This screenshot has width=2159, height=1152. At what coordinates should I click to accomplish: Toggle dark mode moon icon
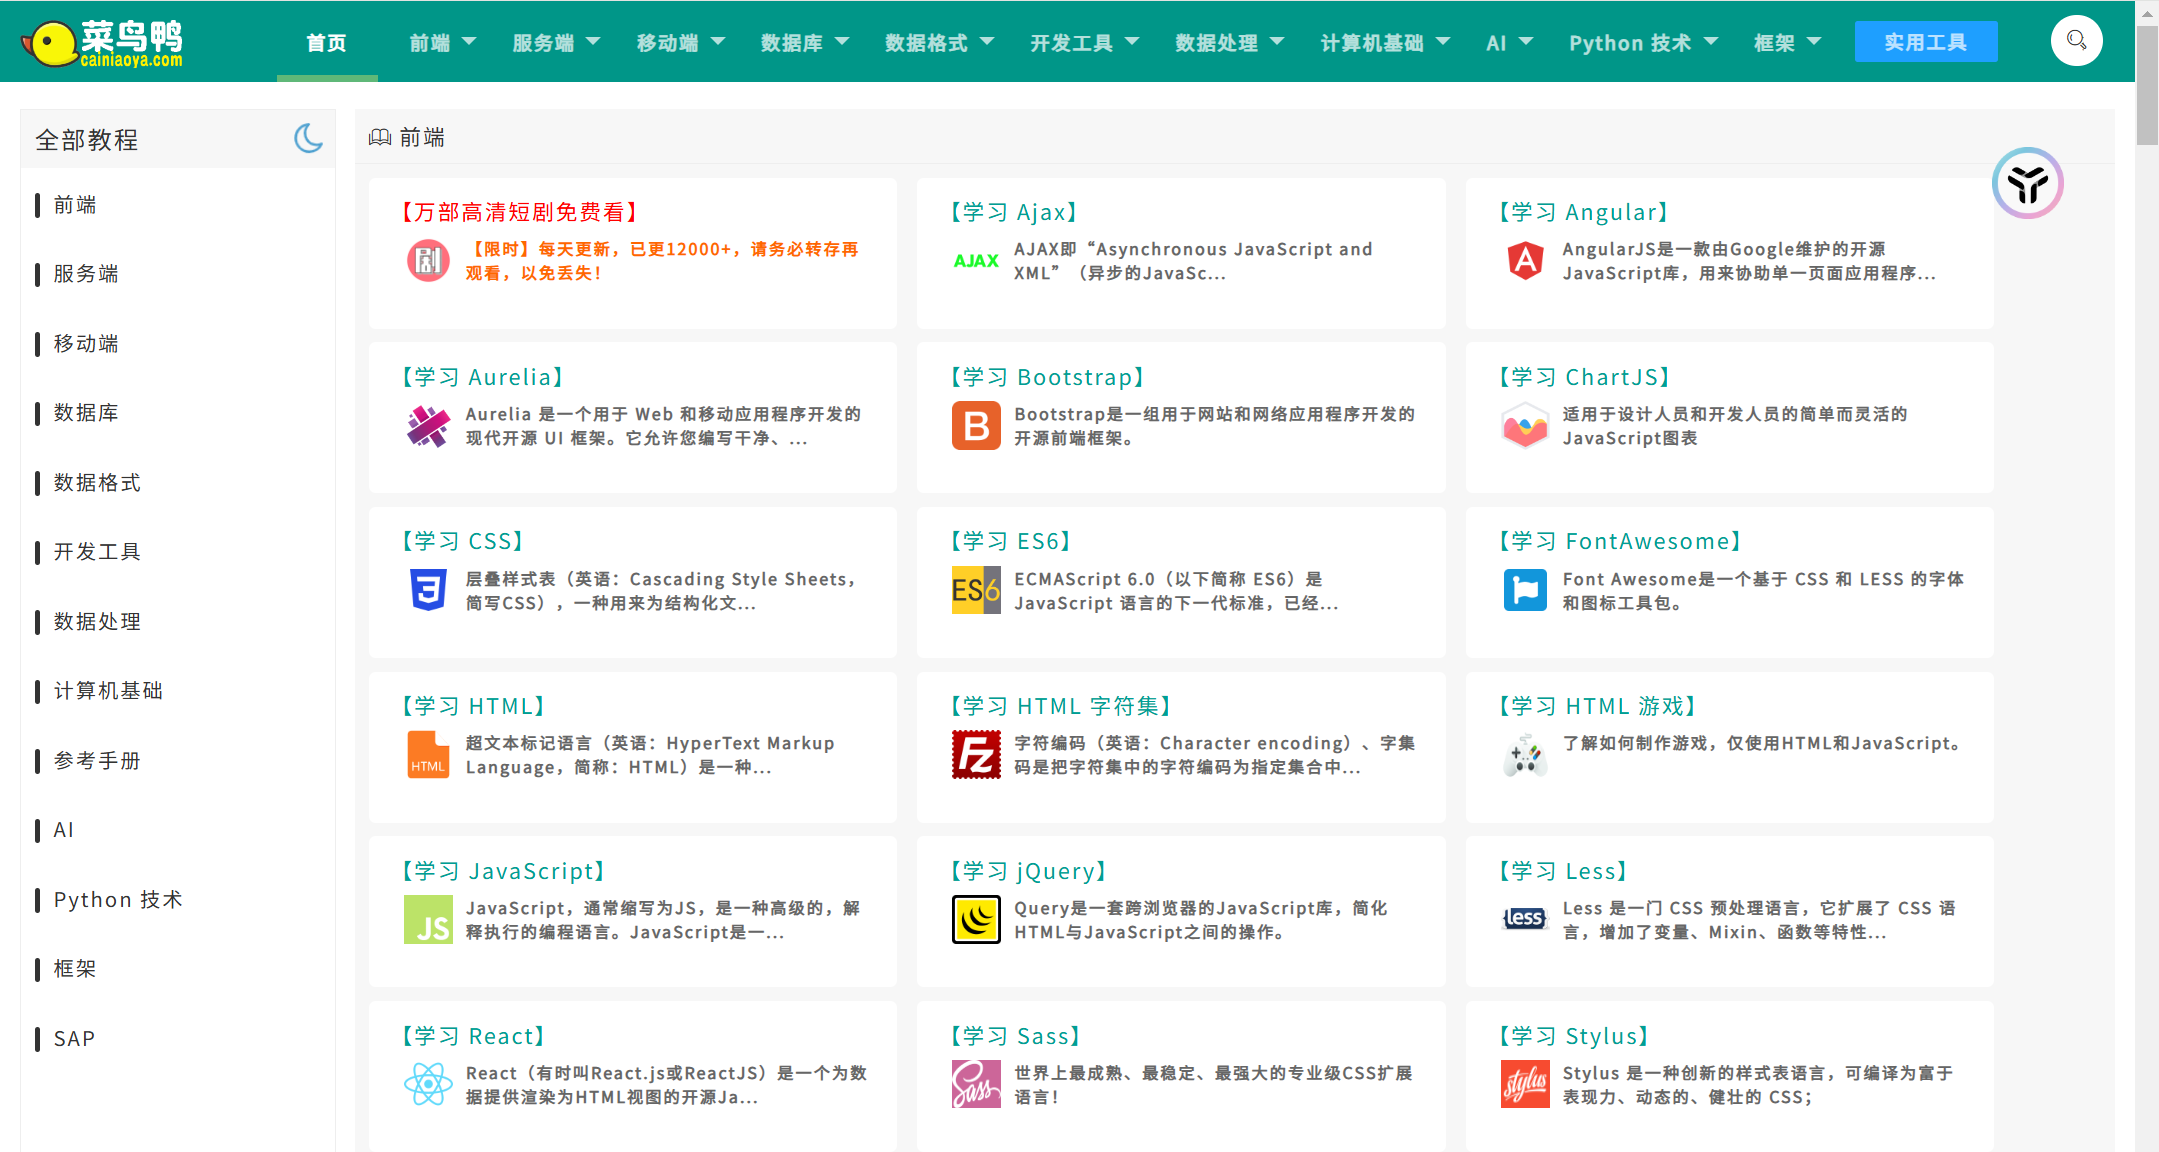pos(308,138)
